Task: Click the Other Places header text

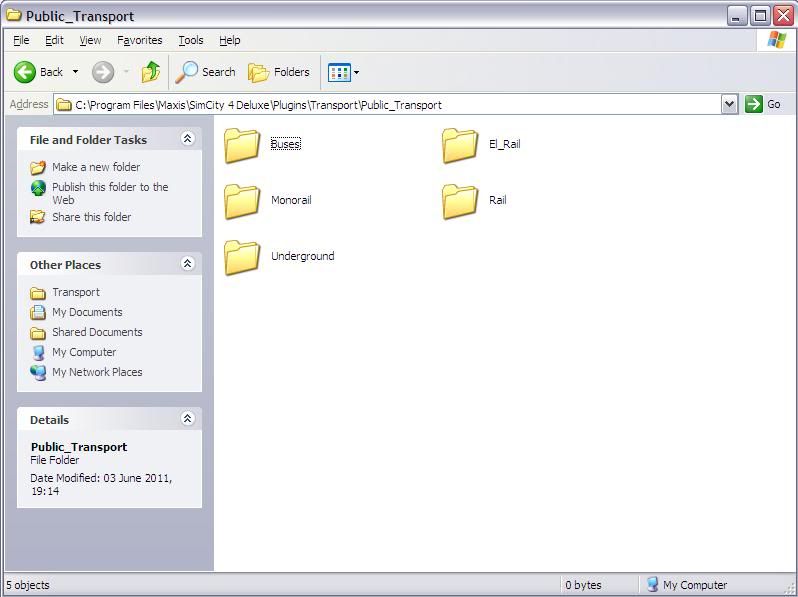Action: [65, 265]
